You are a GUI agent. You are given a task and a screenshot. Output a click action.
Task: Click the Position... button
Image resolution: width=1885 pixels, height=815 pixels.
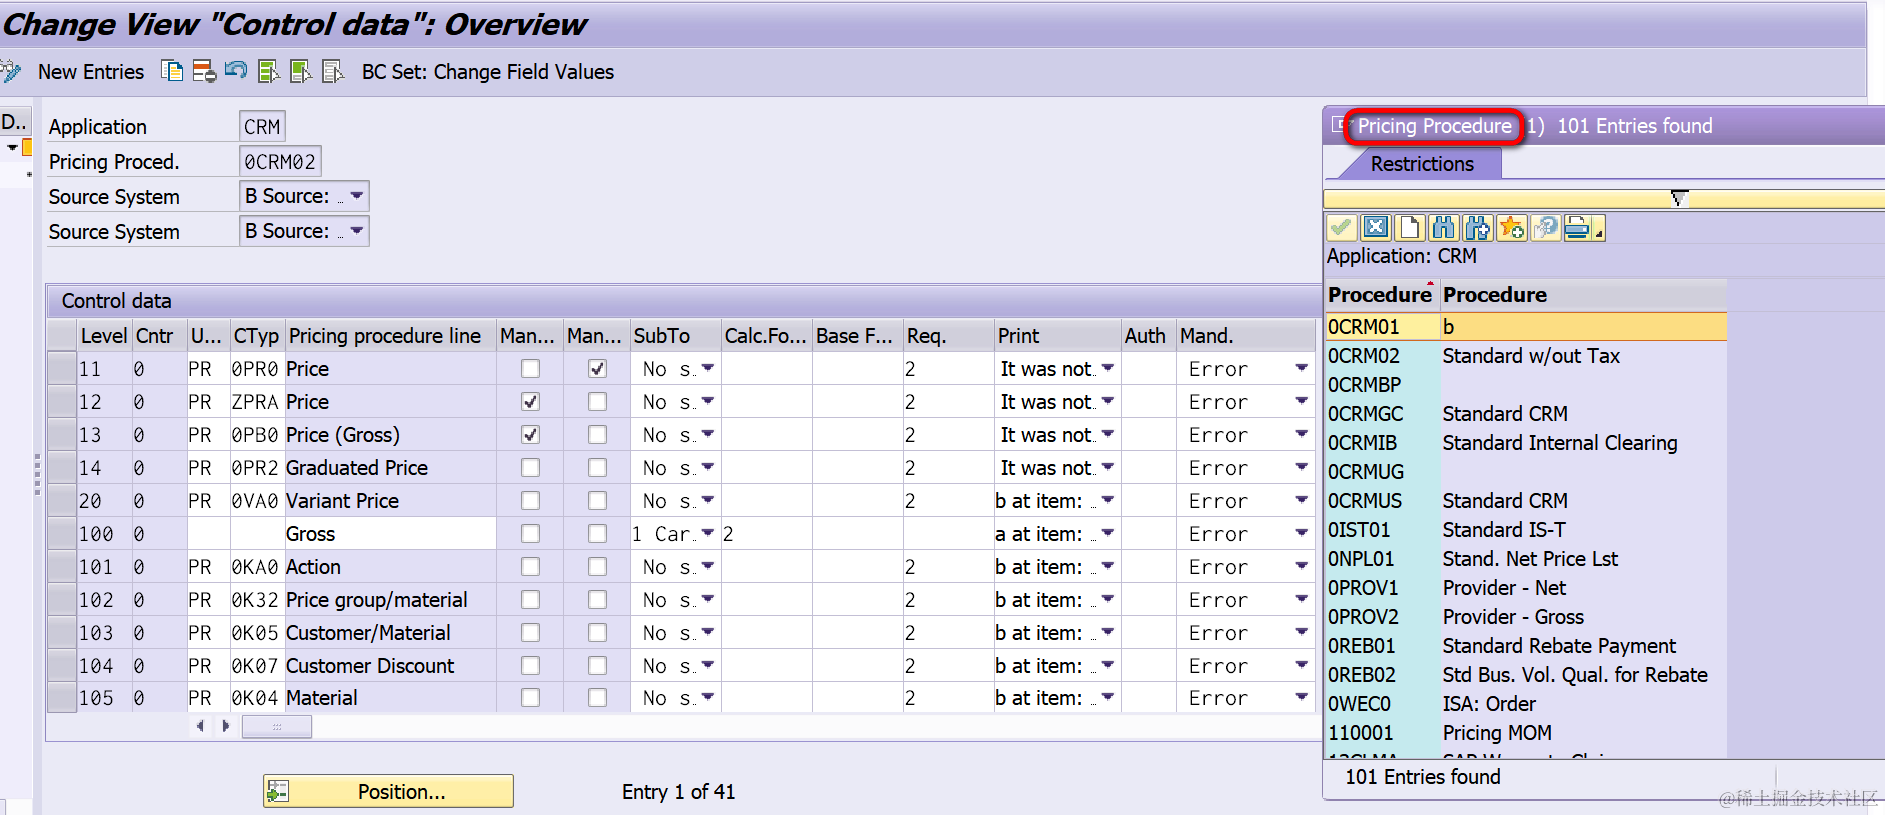[388, 791]
